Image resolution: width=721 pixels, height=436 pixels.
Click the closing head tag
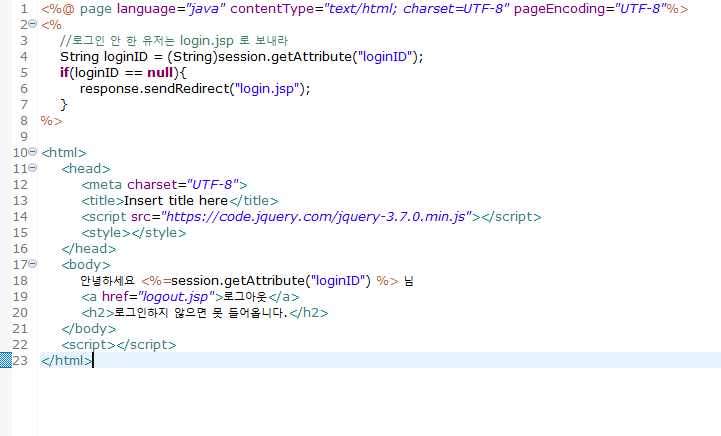tap(89, 249)
